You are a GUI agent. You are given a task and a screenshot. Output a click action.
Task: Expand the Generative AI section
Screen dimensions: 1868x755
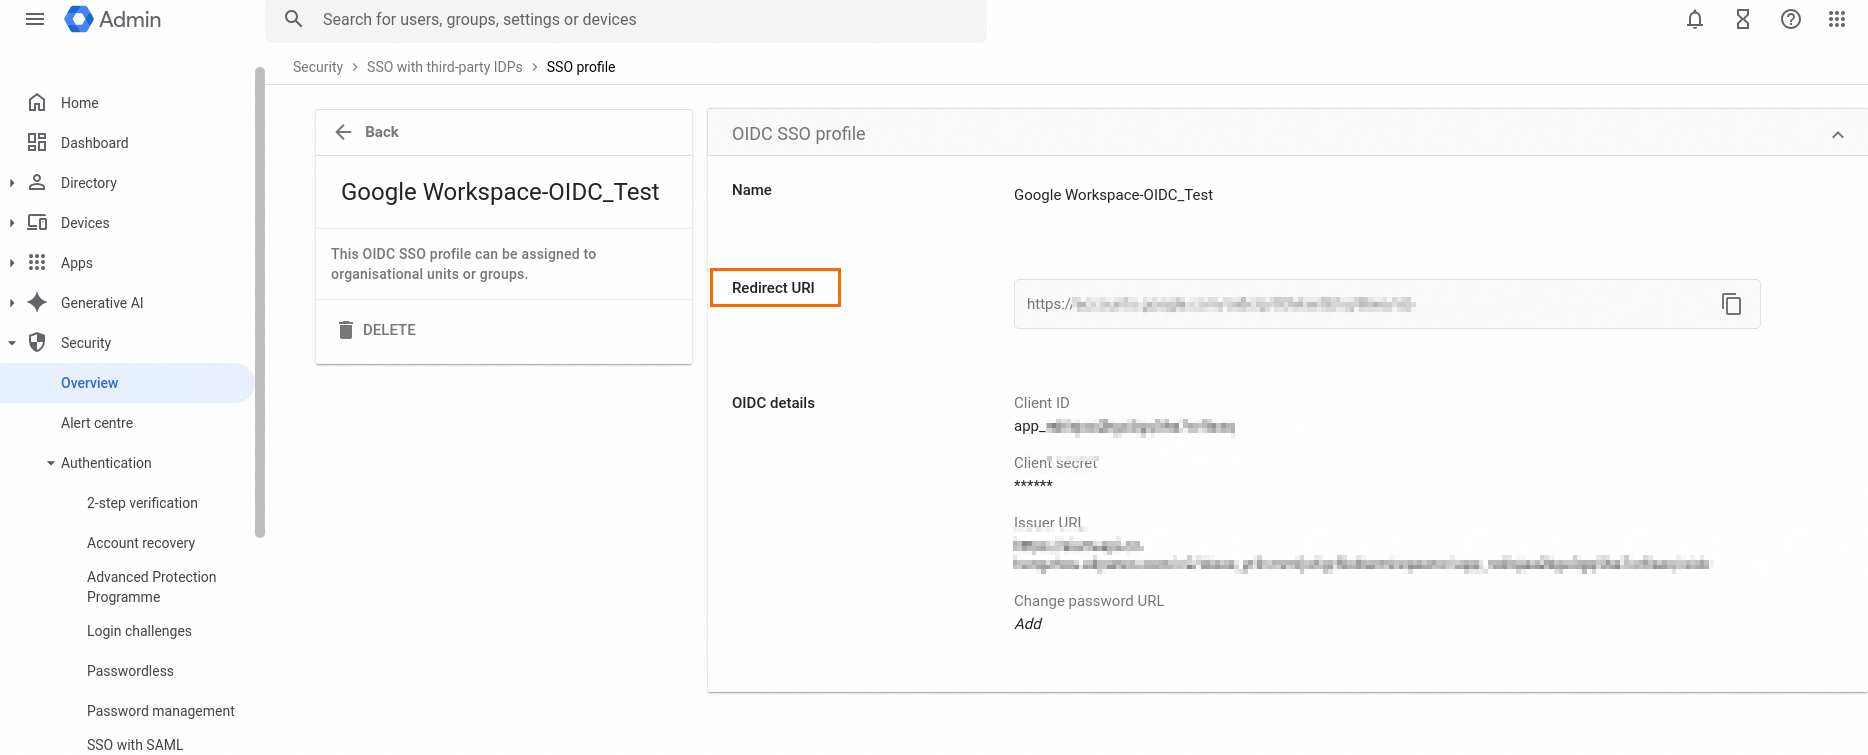(11, 303)
